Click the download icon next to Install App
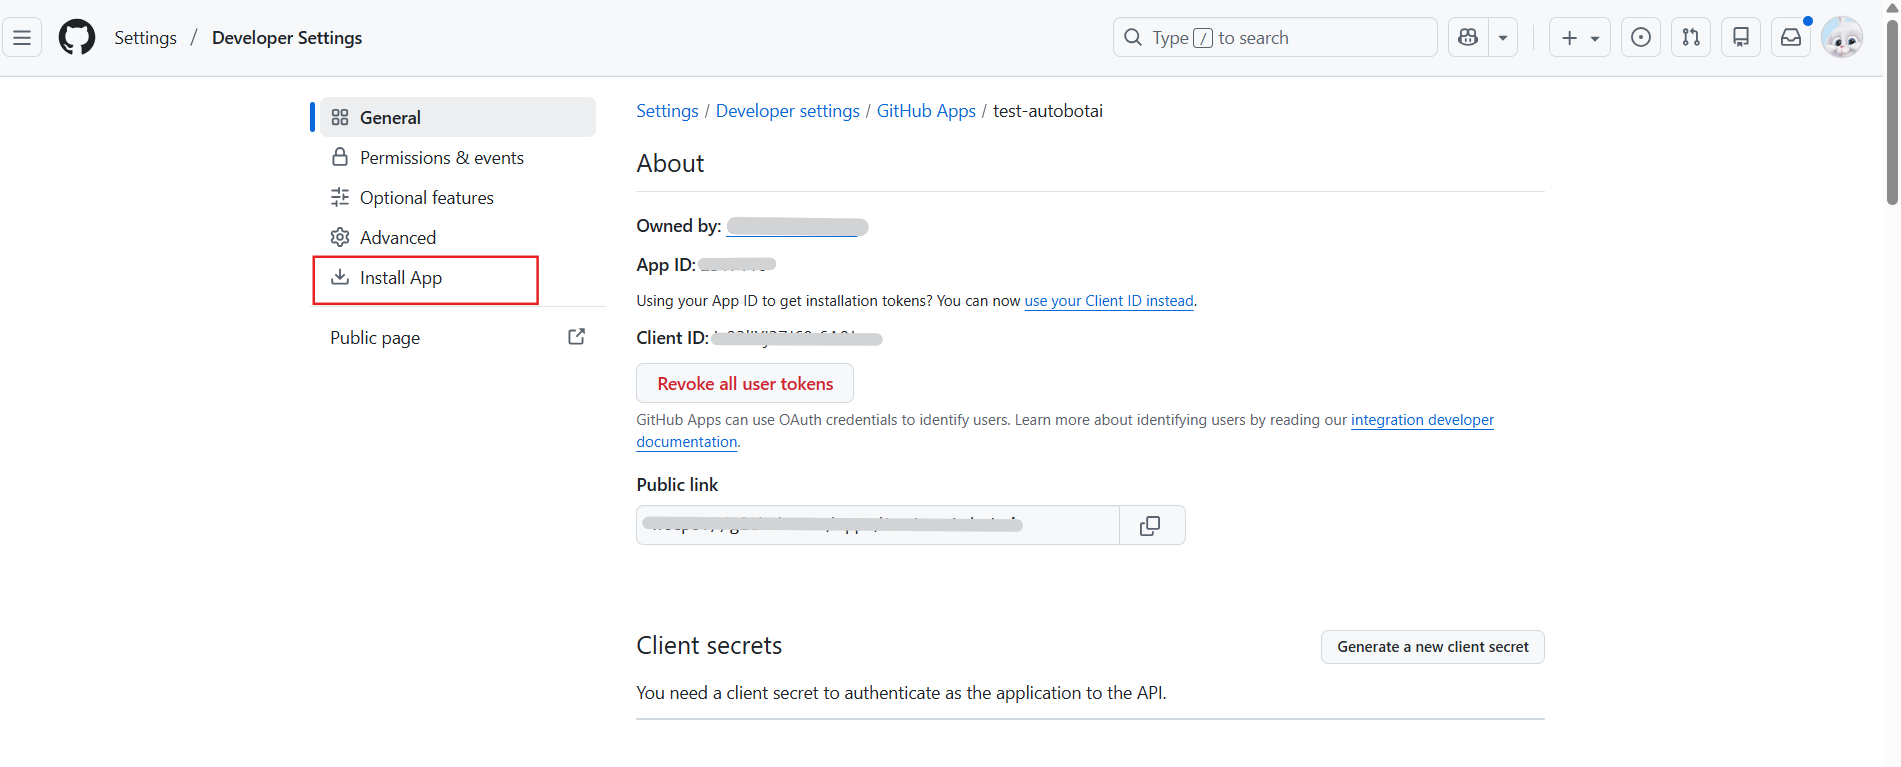The width and height of the screenshot is (1901, 767). pyautogui.click(x=340, y=277)
